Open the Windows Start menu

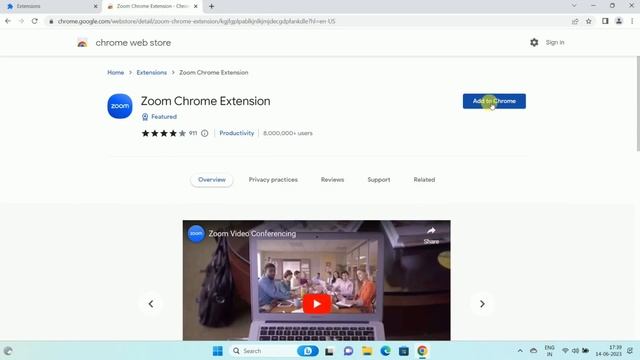218,351
